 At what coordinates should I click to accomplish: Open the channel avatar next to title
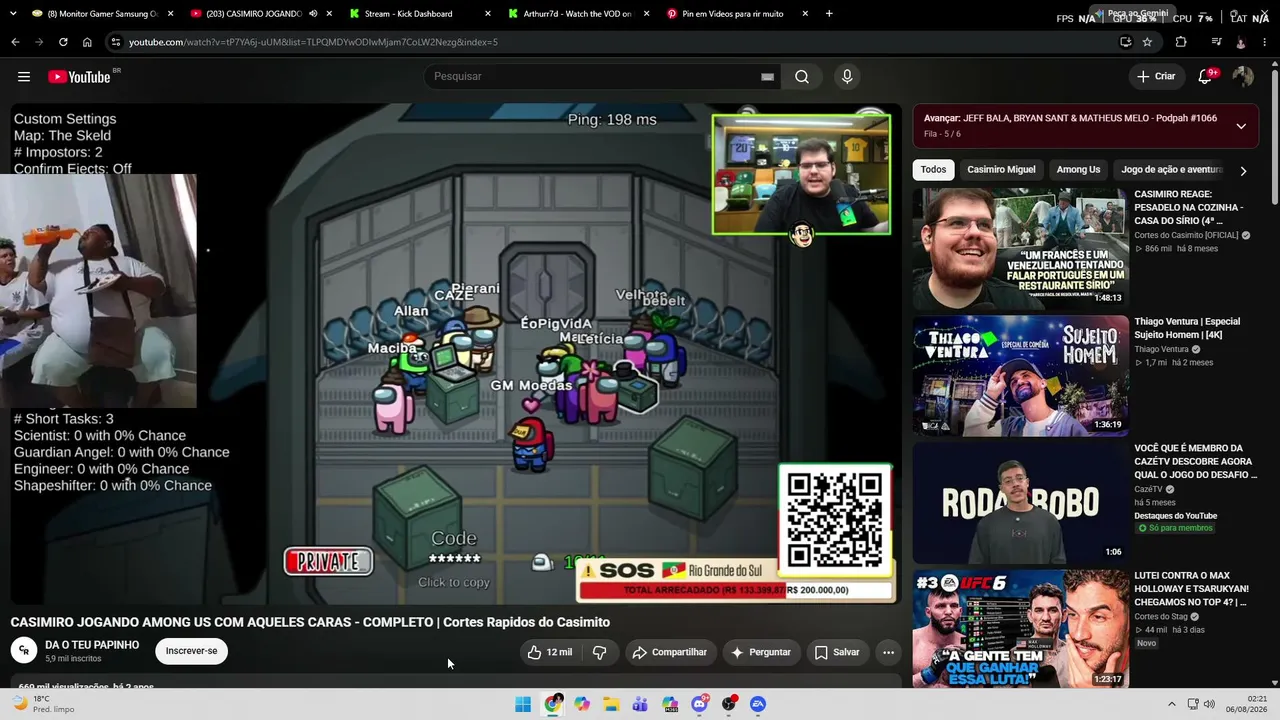click(x=24, y=651)
